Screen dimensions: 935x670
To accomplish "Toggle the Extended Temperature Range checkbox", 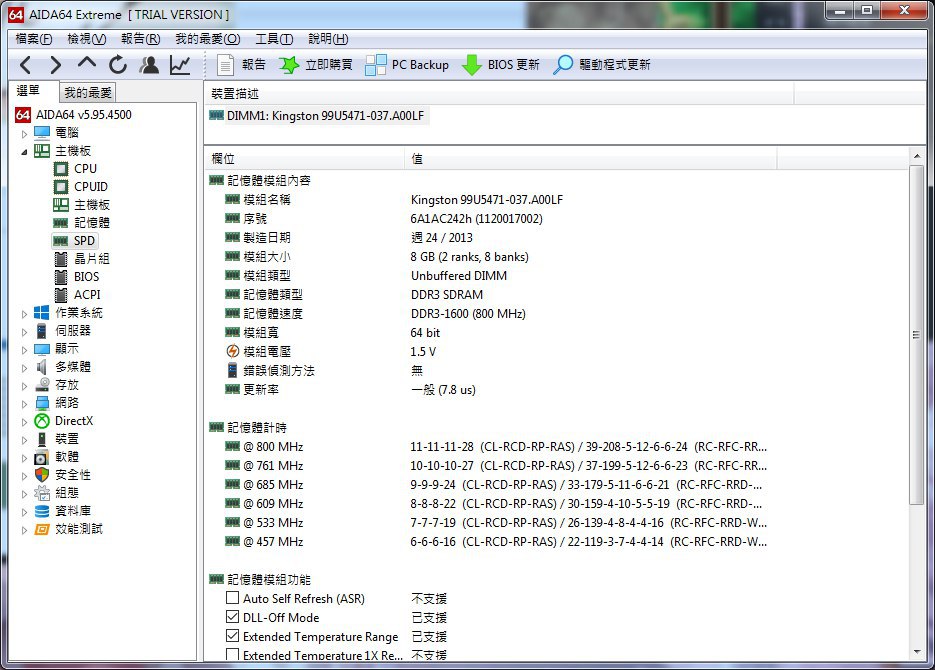I will [x=232, y=636].
